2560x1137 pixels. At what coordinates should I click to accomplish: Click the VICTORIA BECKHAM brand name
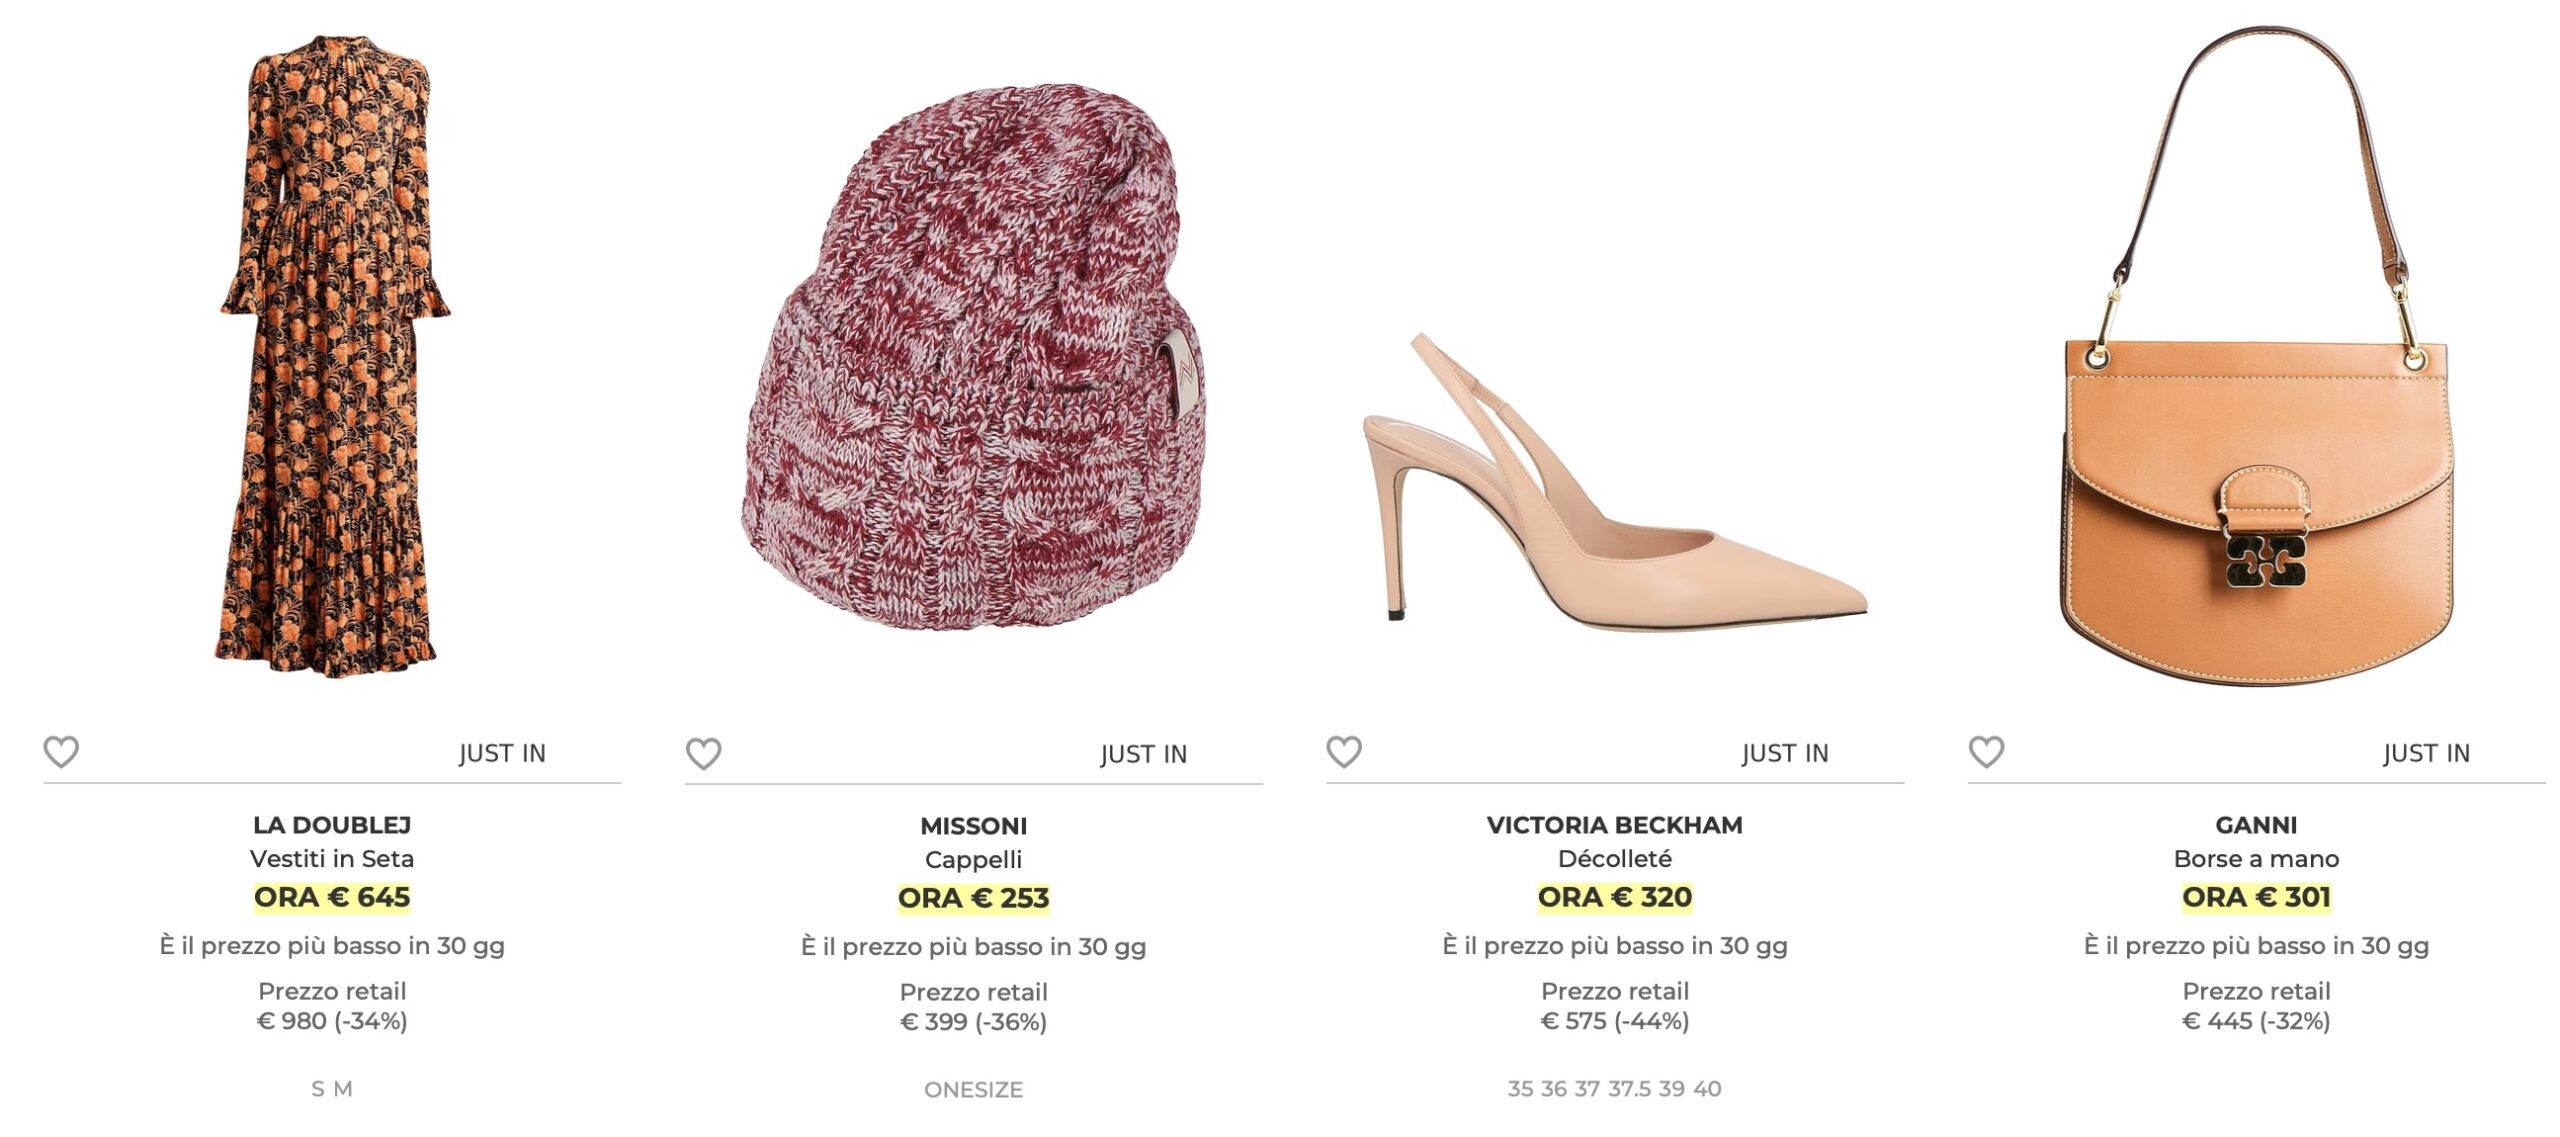point(1614,825)
